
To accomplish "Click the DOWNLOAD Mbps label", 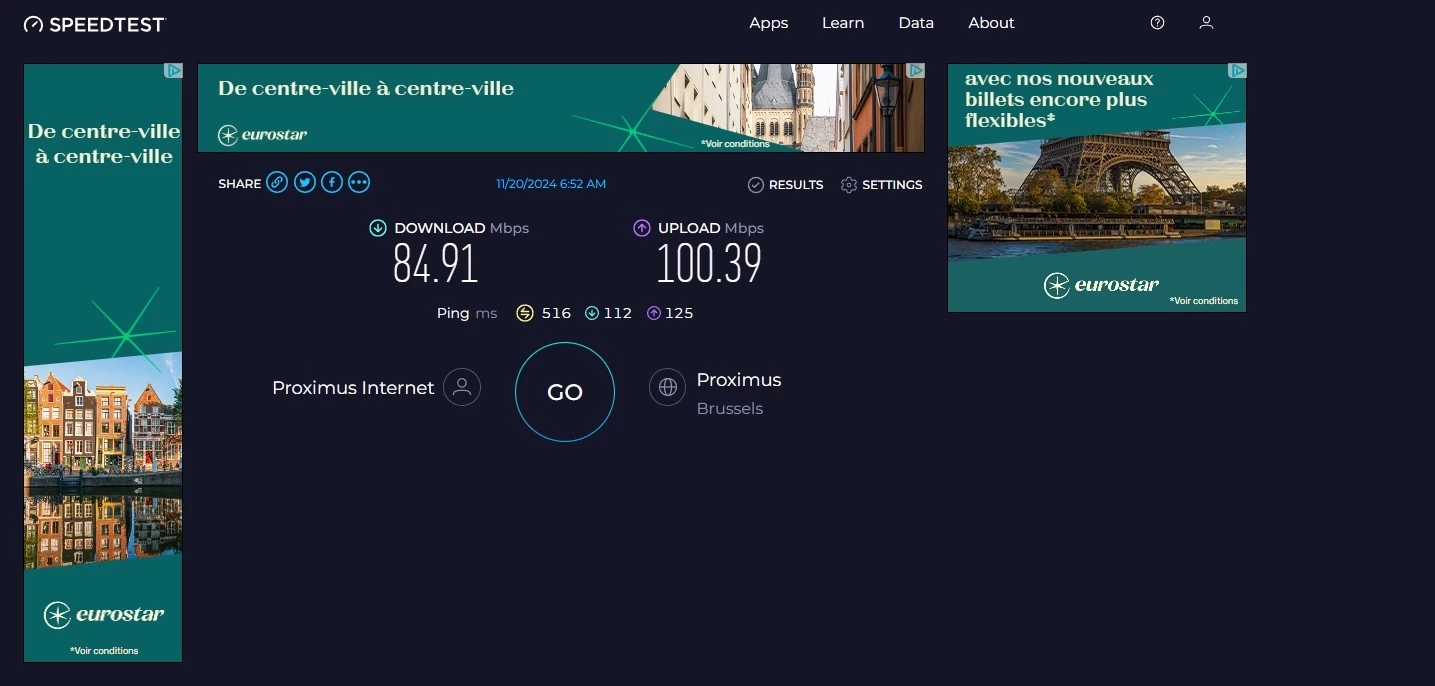I will pyautogui.click(x=462, y=228).
